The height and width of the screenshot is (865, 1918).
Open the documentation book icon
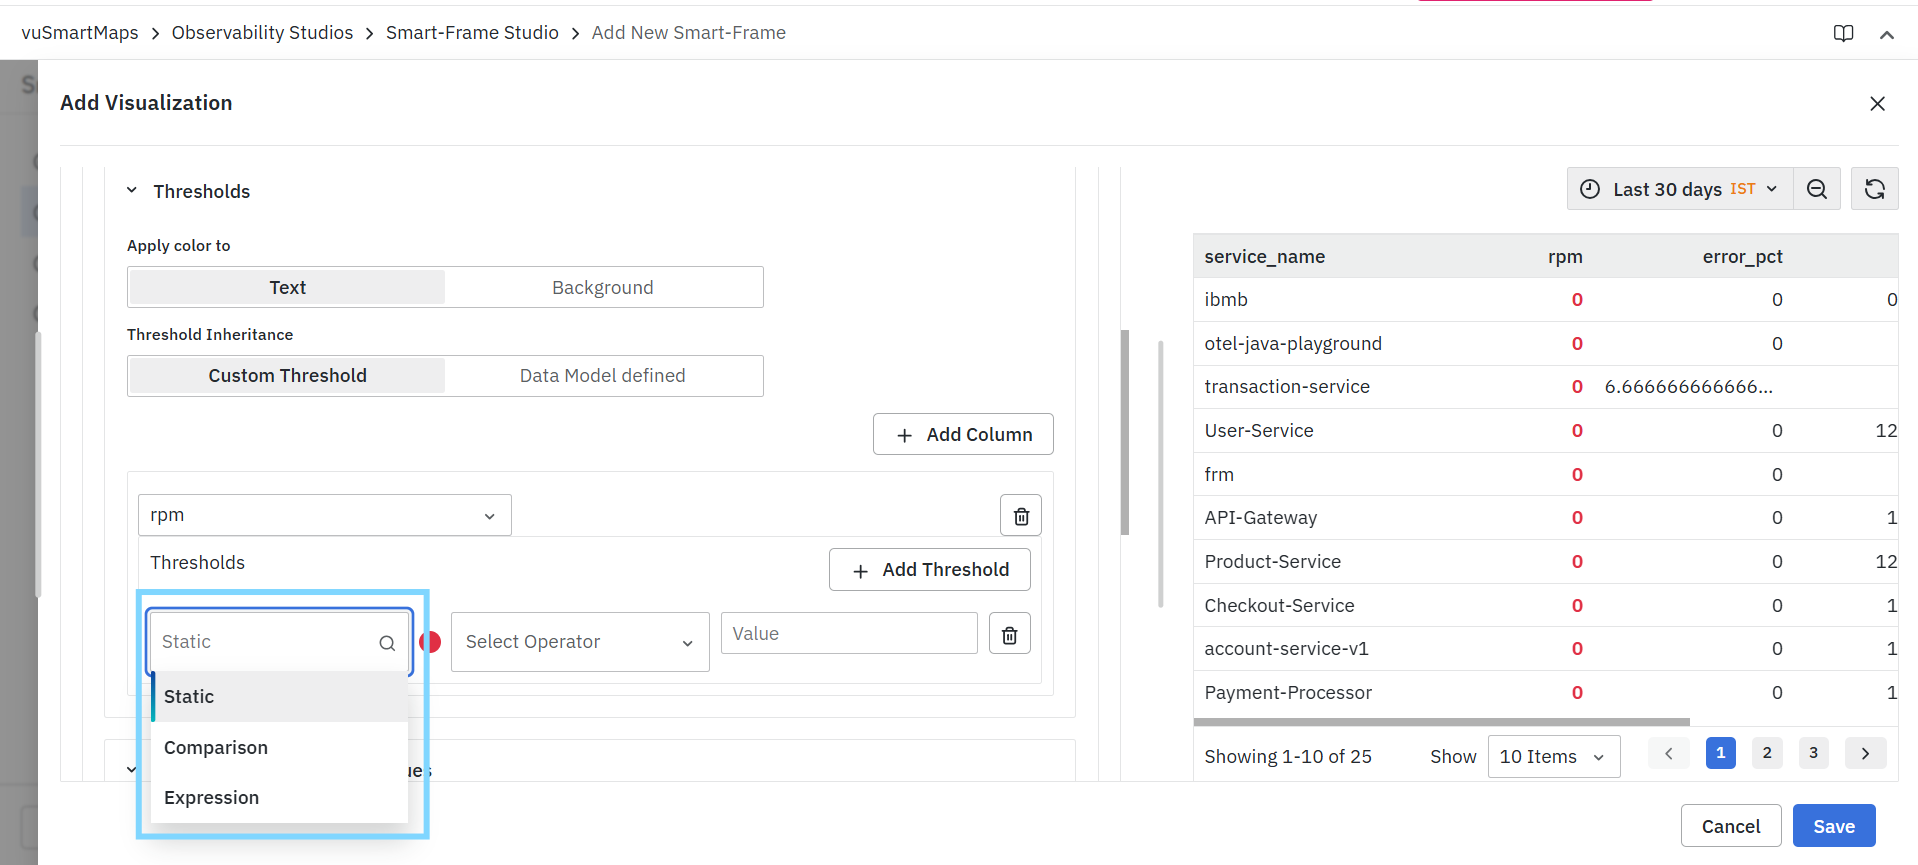click(1843, 33)
